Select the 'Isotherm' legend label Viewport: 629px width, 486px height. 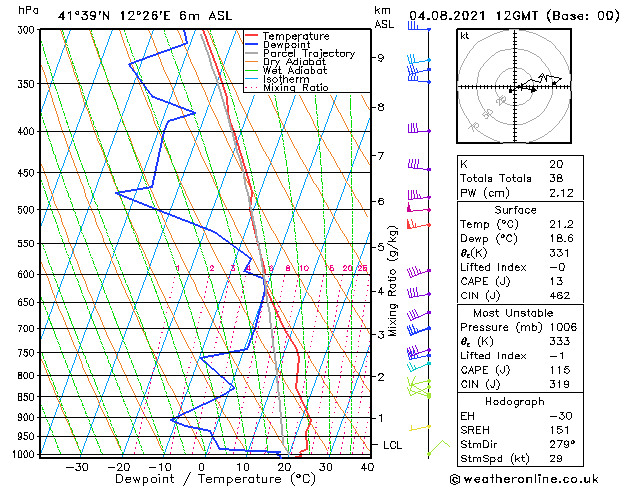286,79
